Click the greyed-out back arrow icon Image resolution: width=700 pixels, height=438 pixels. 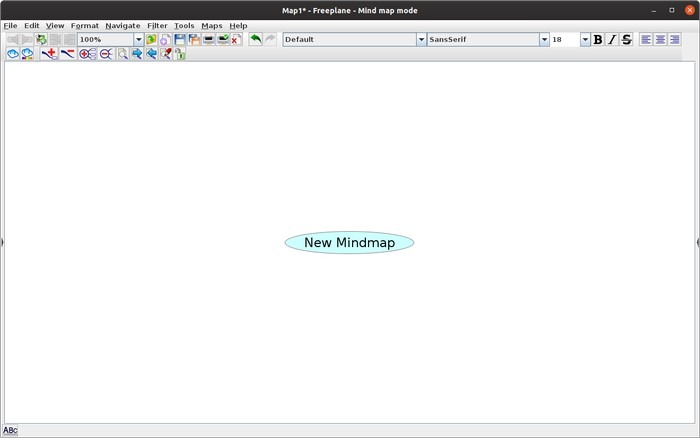coord(13,39)
